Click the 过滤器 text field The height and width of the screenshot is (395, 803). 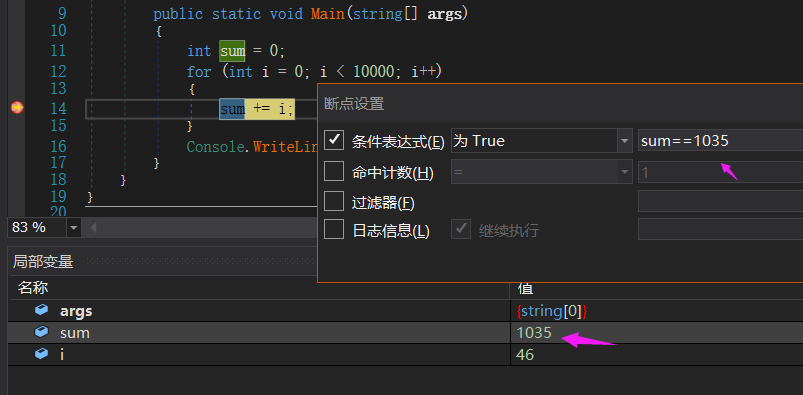coord(720,201)
